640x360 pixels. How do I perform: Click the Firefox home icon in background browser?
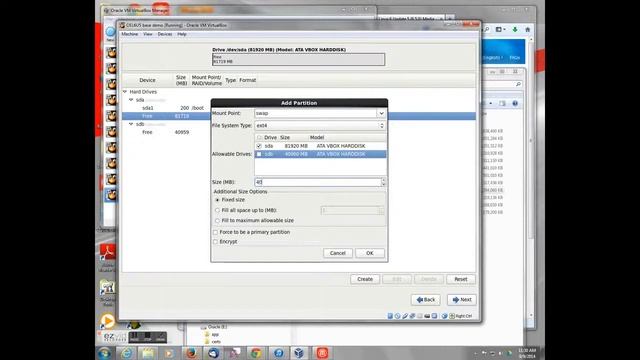527,29
